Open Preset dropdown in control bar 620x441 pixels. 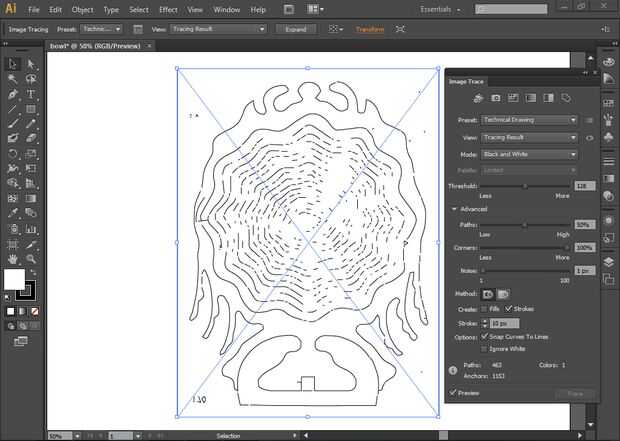(x=101, y=29)
